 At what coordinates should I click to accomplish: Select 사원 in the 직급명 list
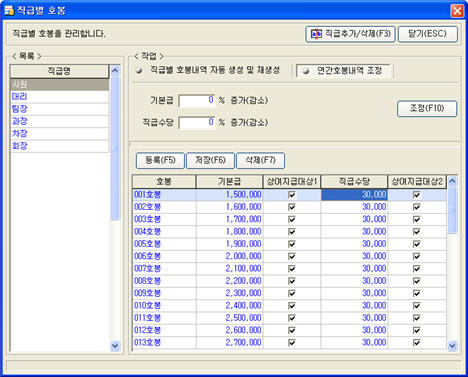60,84
